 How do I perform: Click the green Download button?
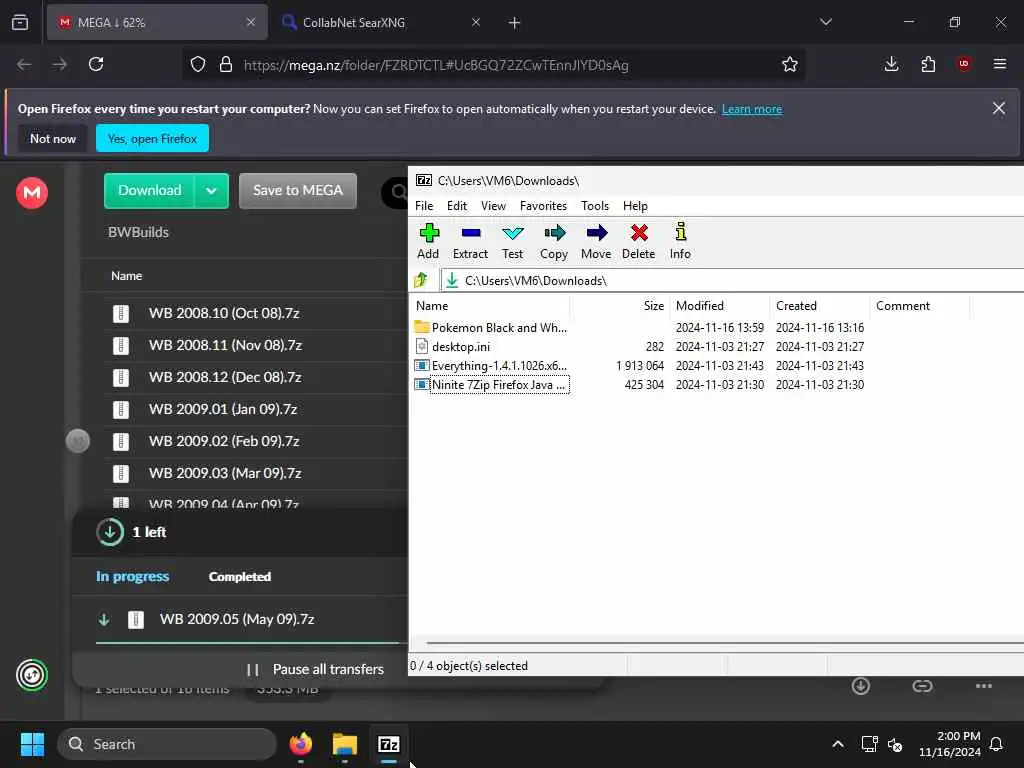click(x=150, y=191)
